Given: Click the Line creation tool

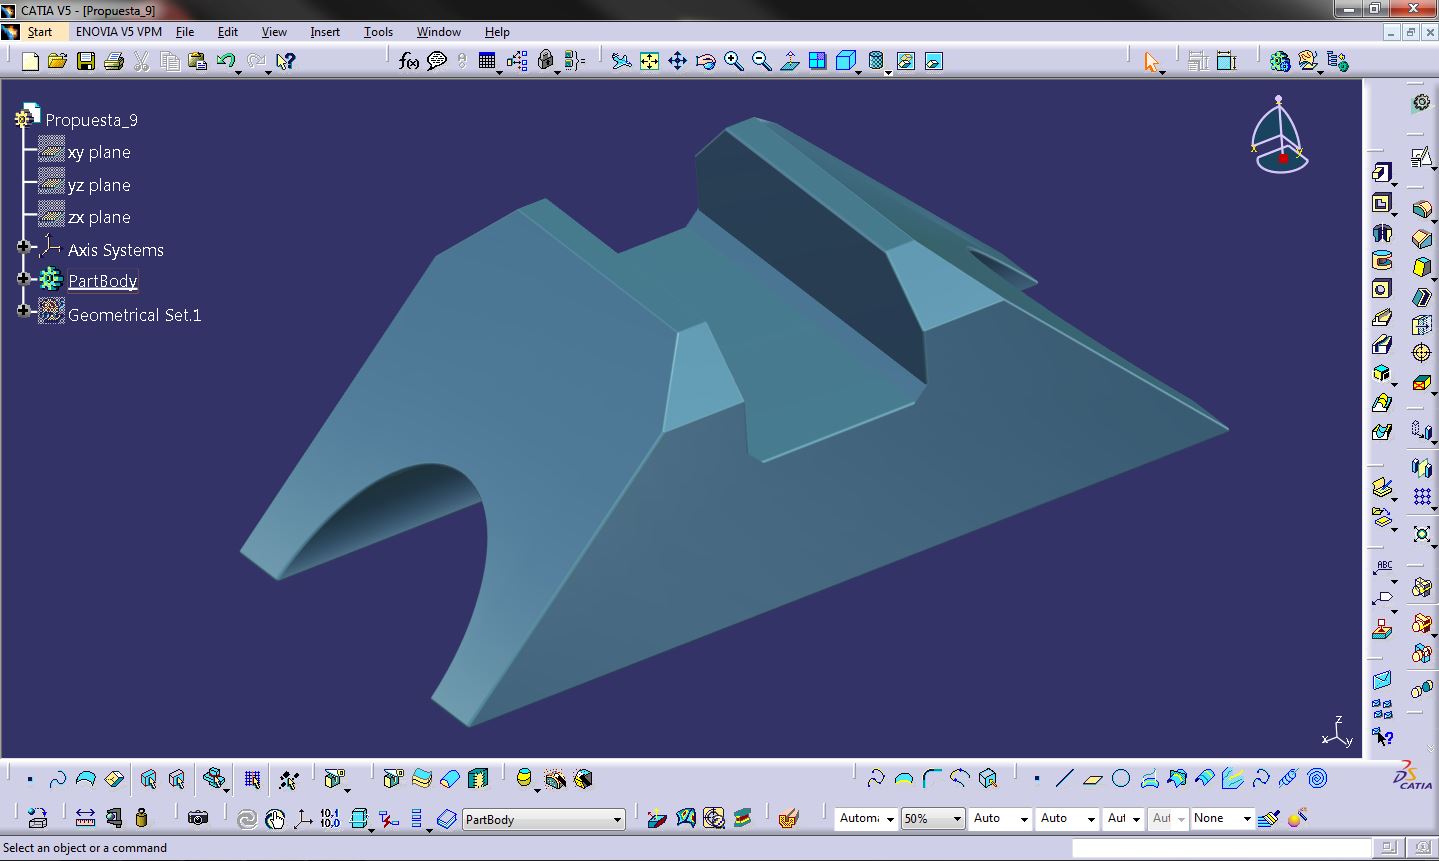Looking at the screenshot, I should (x=1065, y=778).
